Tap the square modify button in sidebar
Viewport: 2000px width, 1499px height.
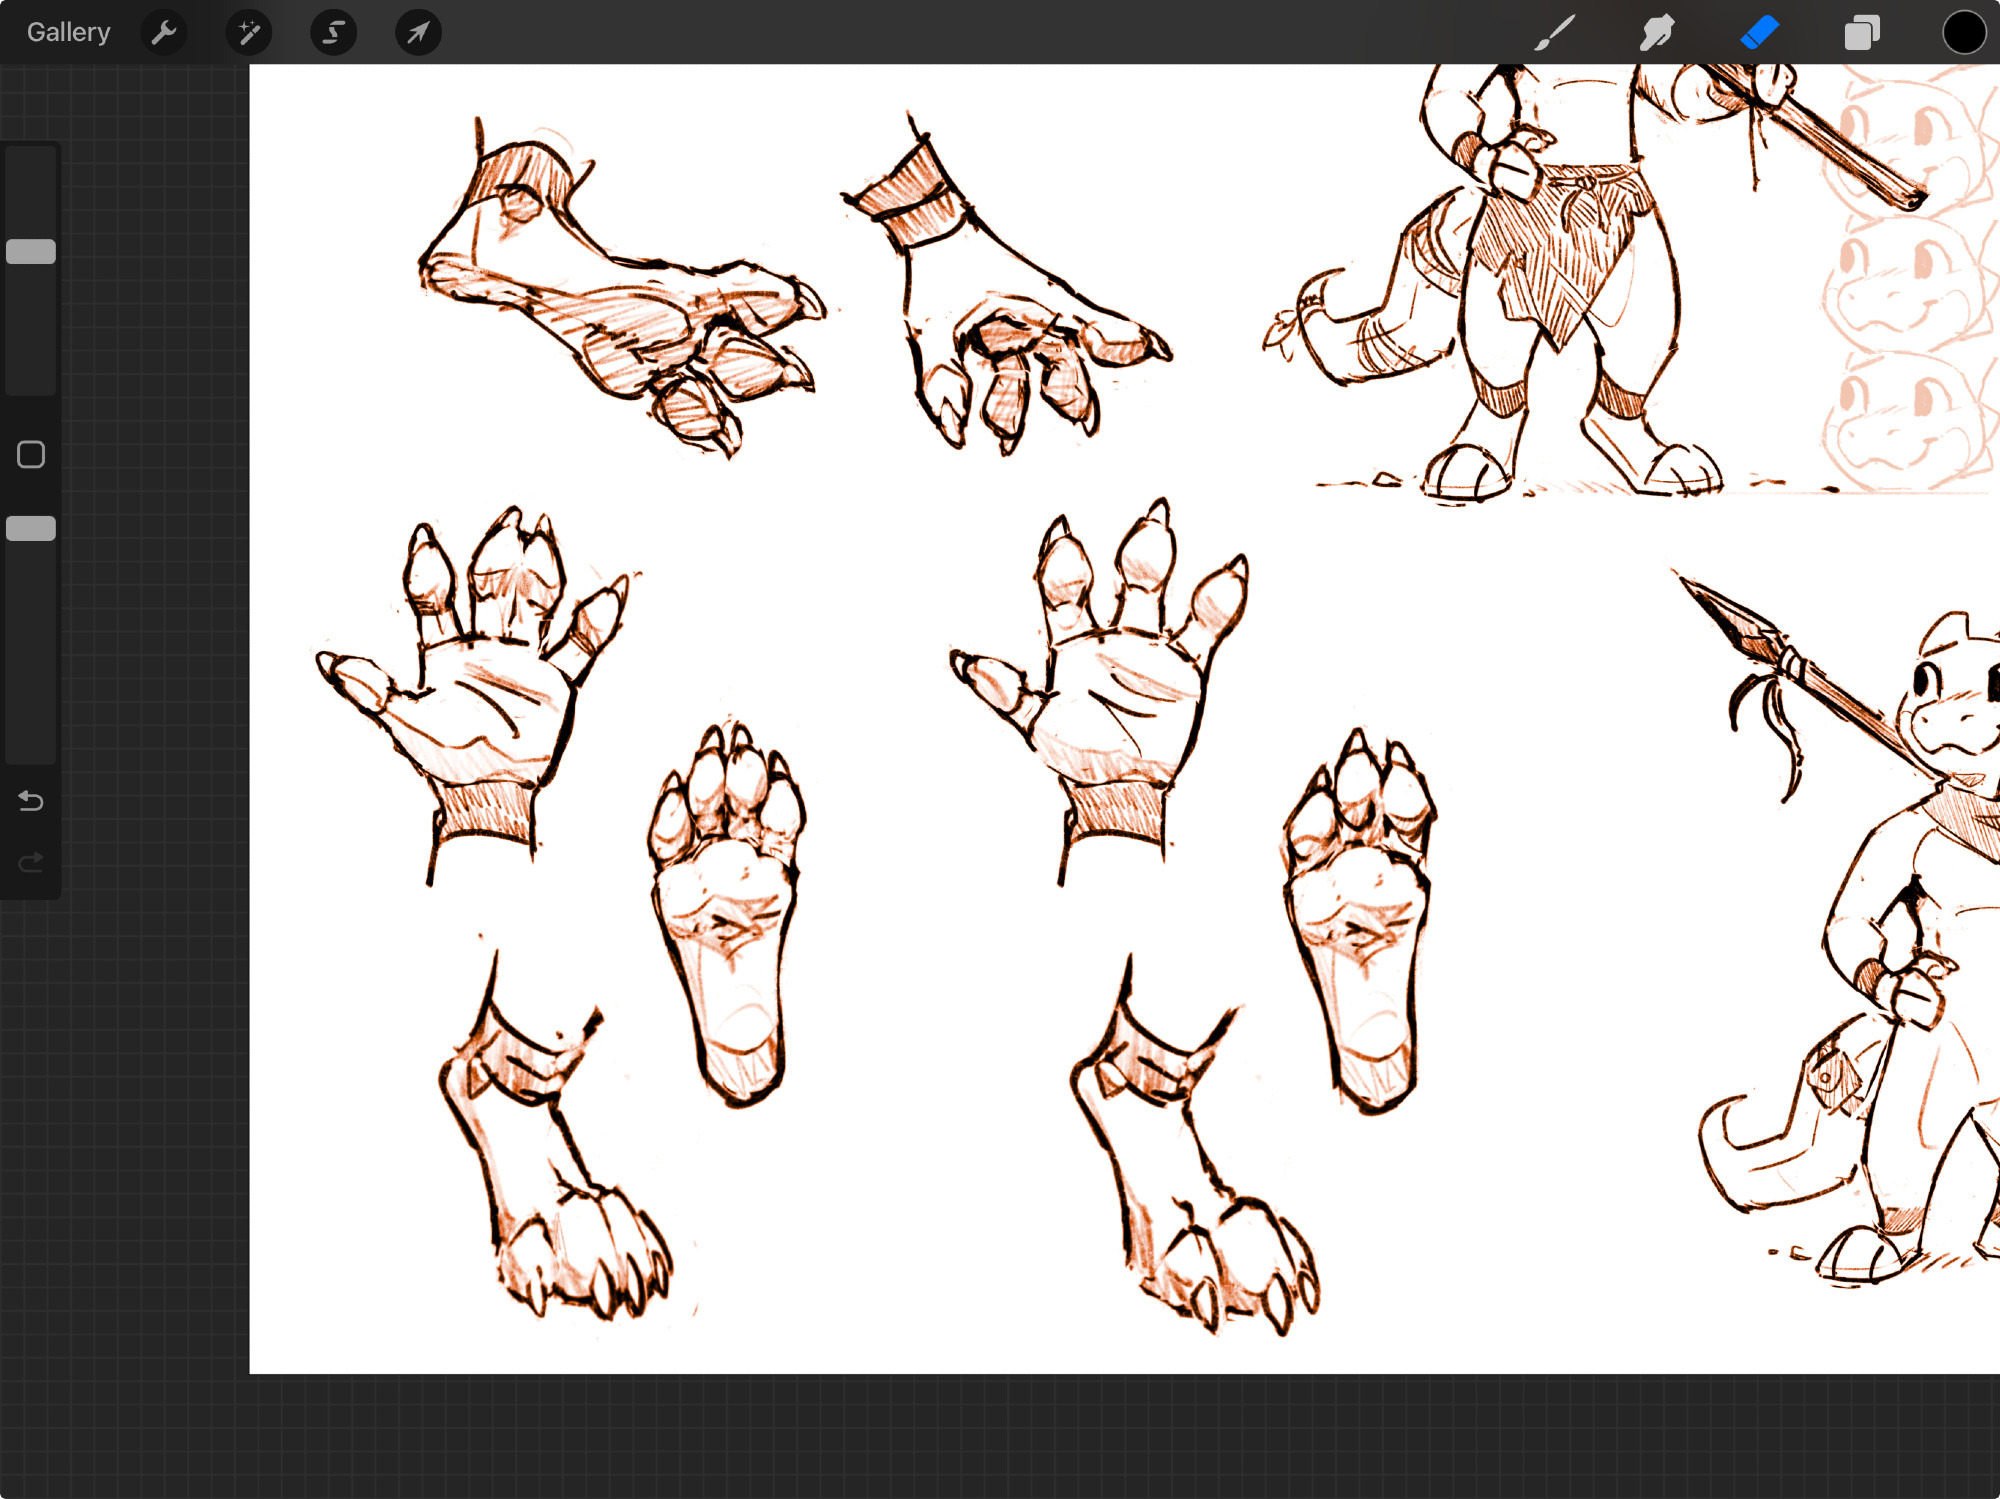click(x=31, y=455)
